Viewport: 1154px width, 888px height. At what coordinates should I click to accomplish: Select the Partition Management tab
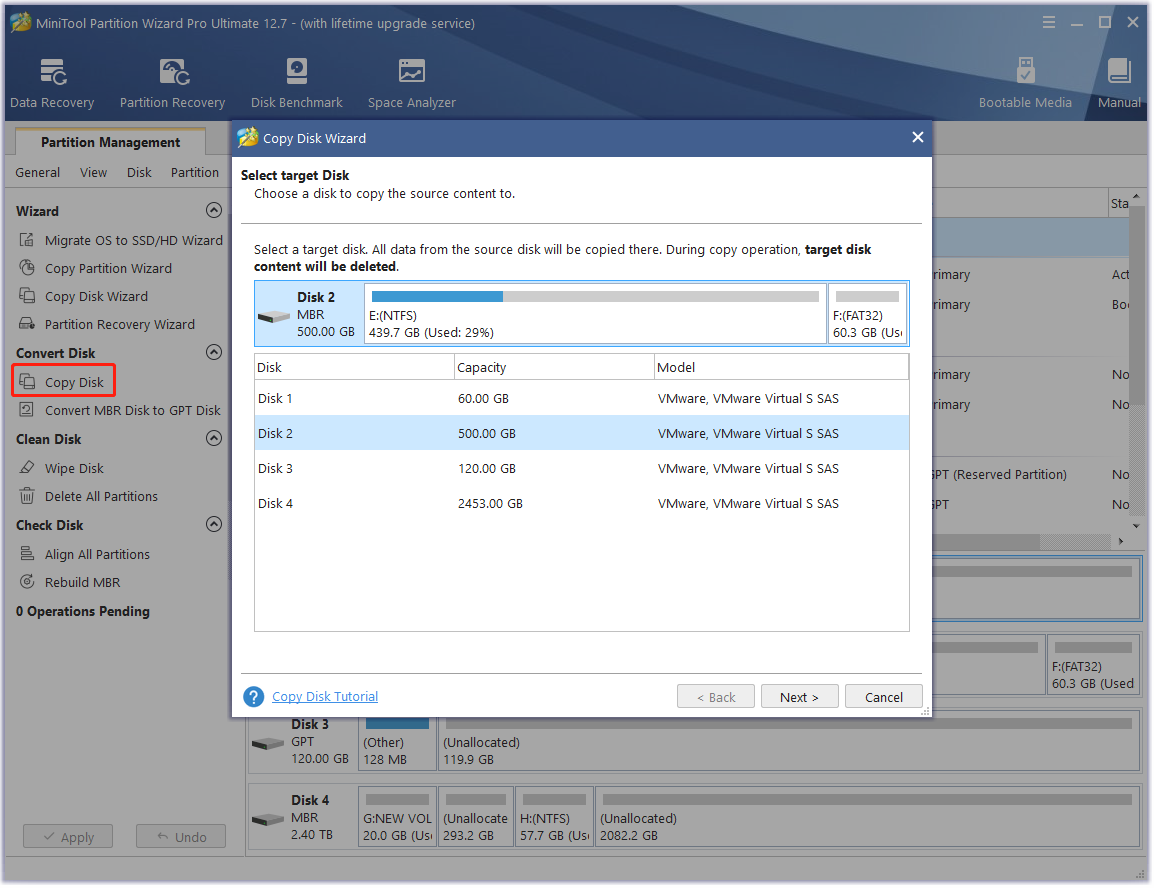110,142
